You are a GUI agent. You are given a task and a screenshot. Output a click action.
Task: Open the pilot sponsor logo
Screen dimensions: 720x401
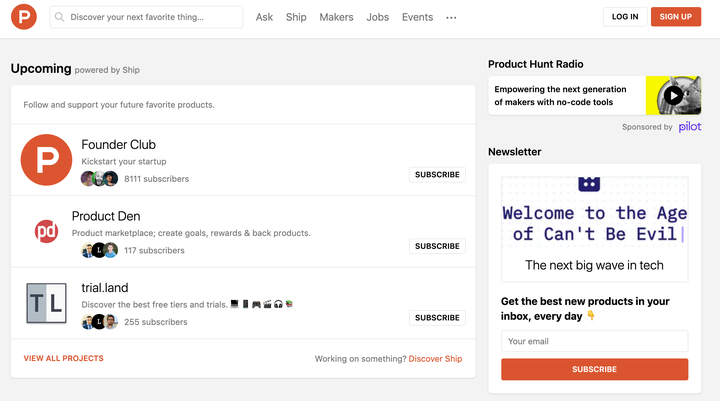[690, 127]
